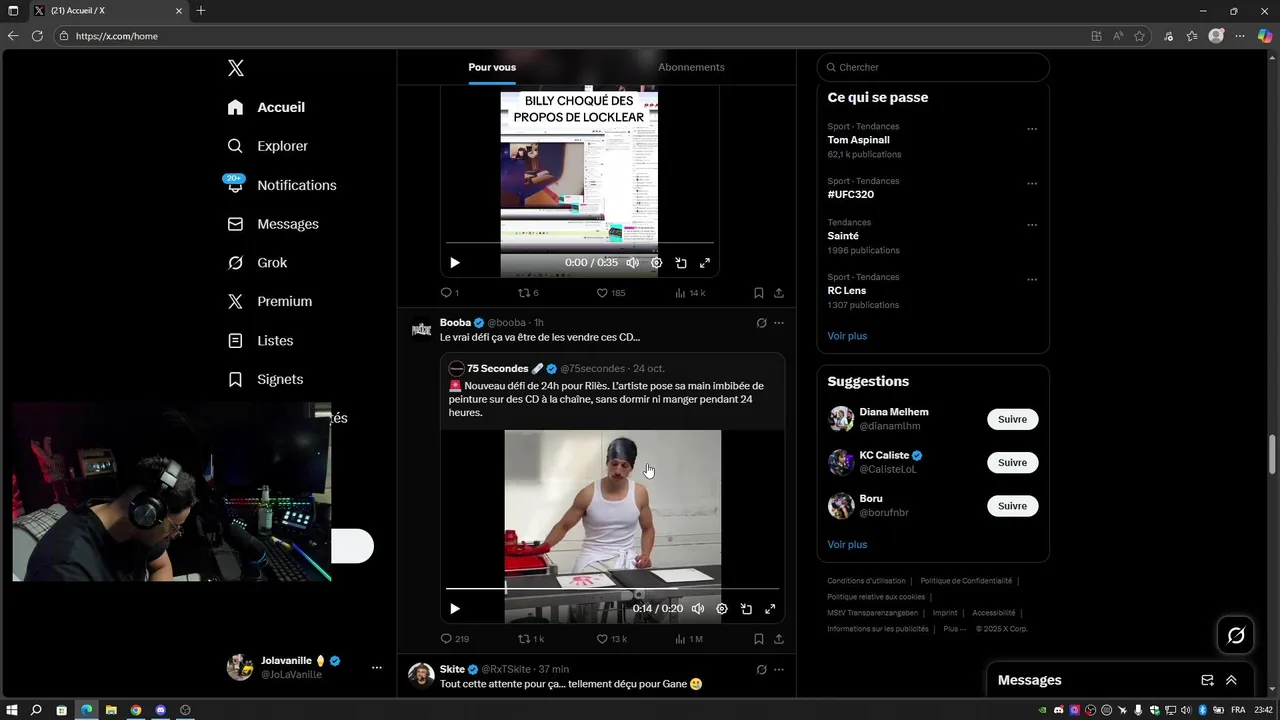Open Premium in the sidebar
The image size is (1280, 720).
tap(270, 301)
